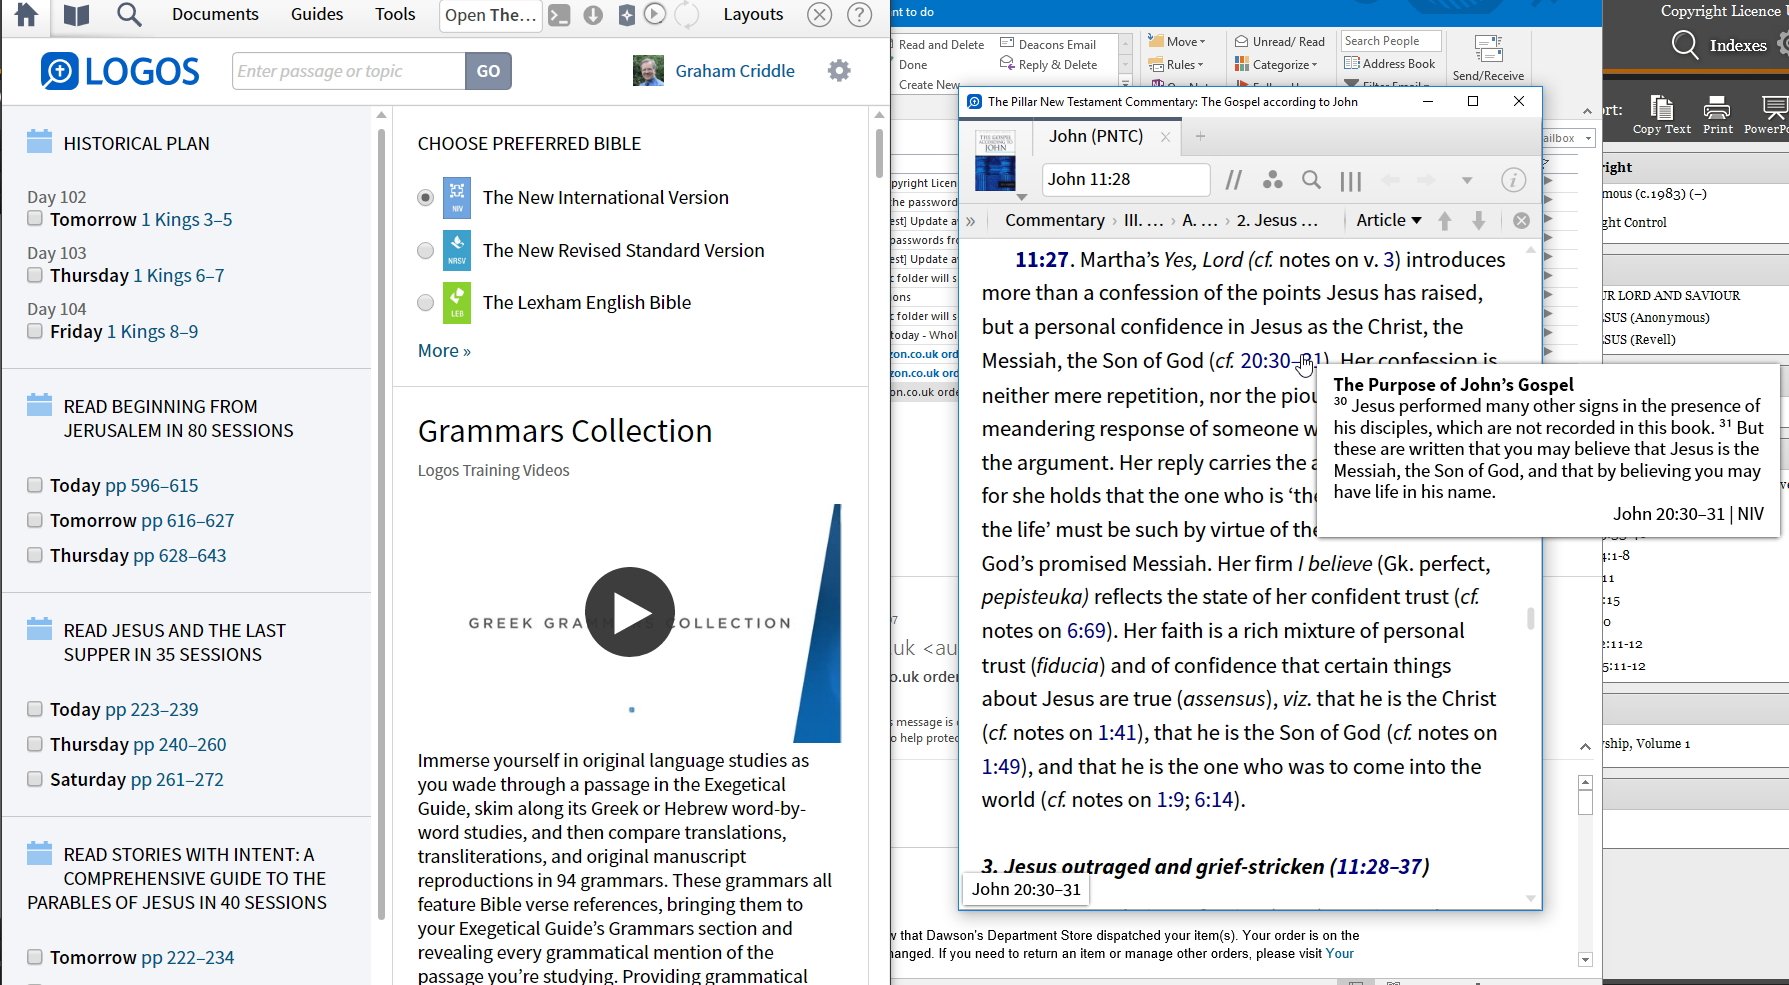
Task: Check Today pp 596–615 reading
Action: tap(35, 485)
